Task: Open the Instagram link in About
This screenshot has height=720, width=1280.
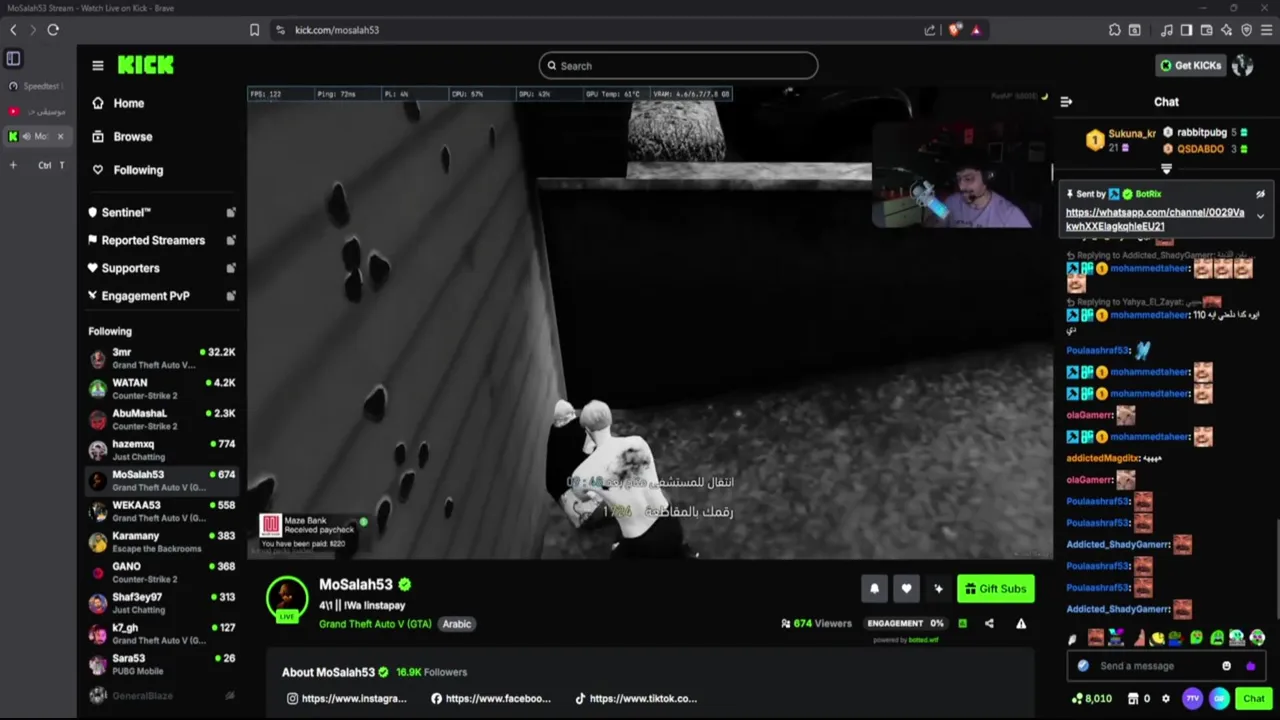Action: (346, 699)
